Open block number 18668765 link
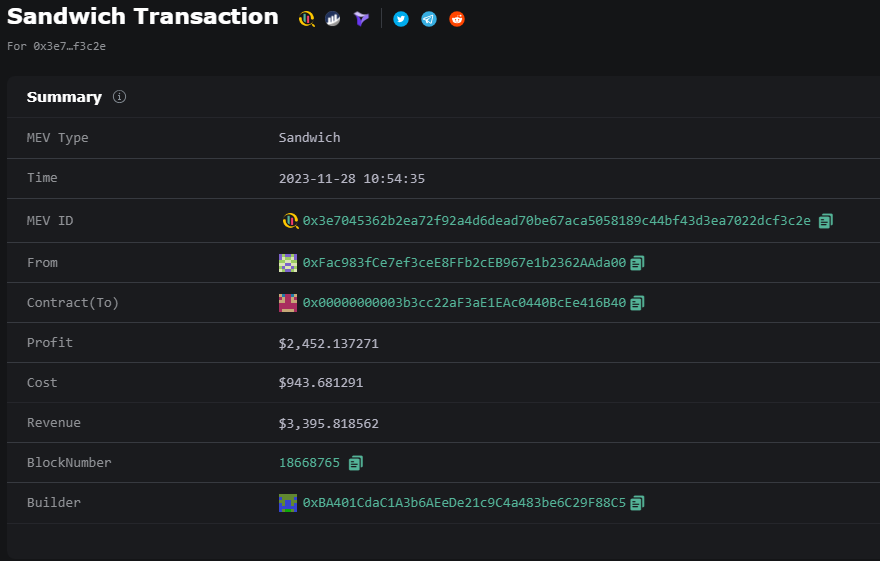 pos(310,463)
